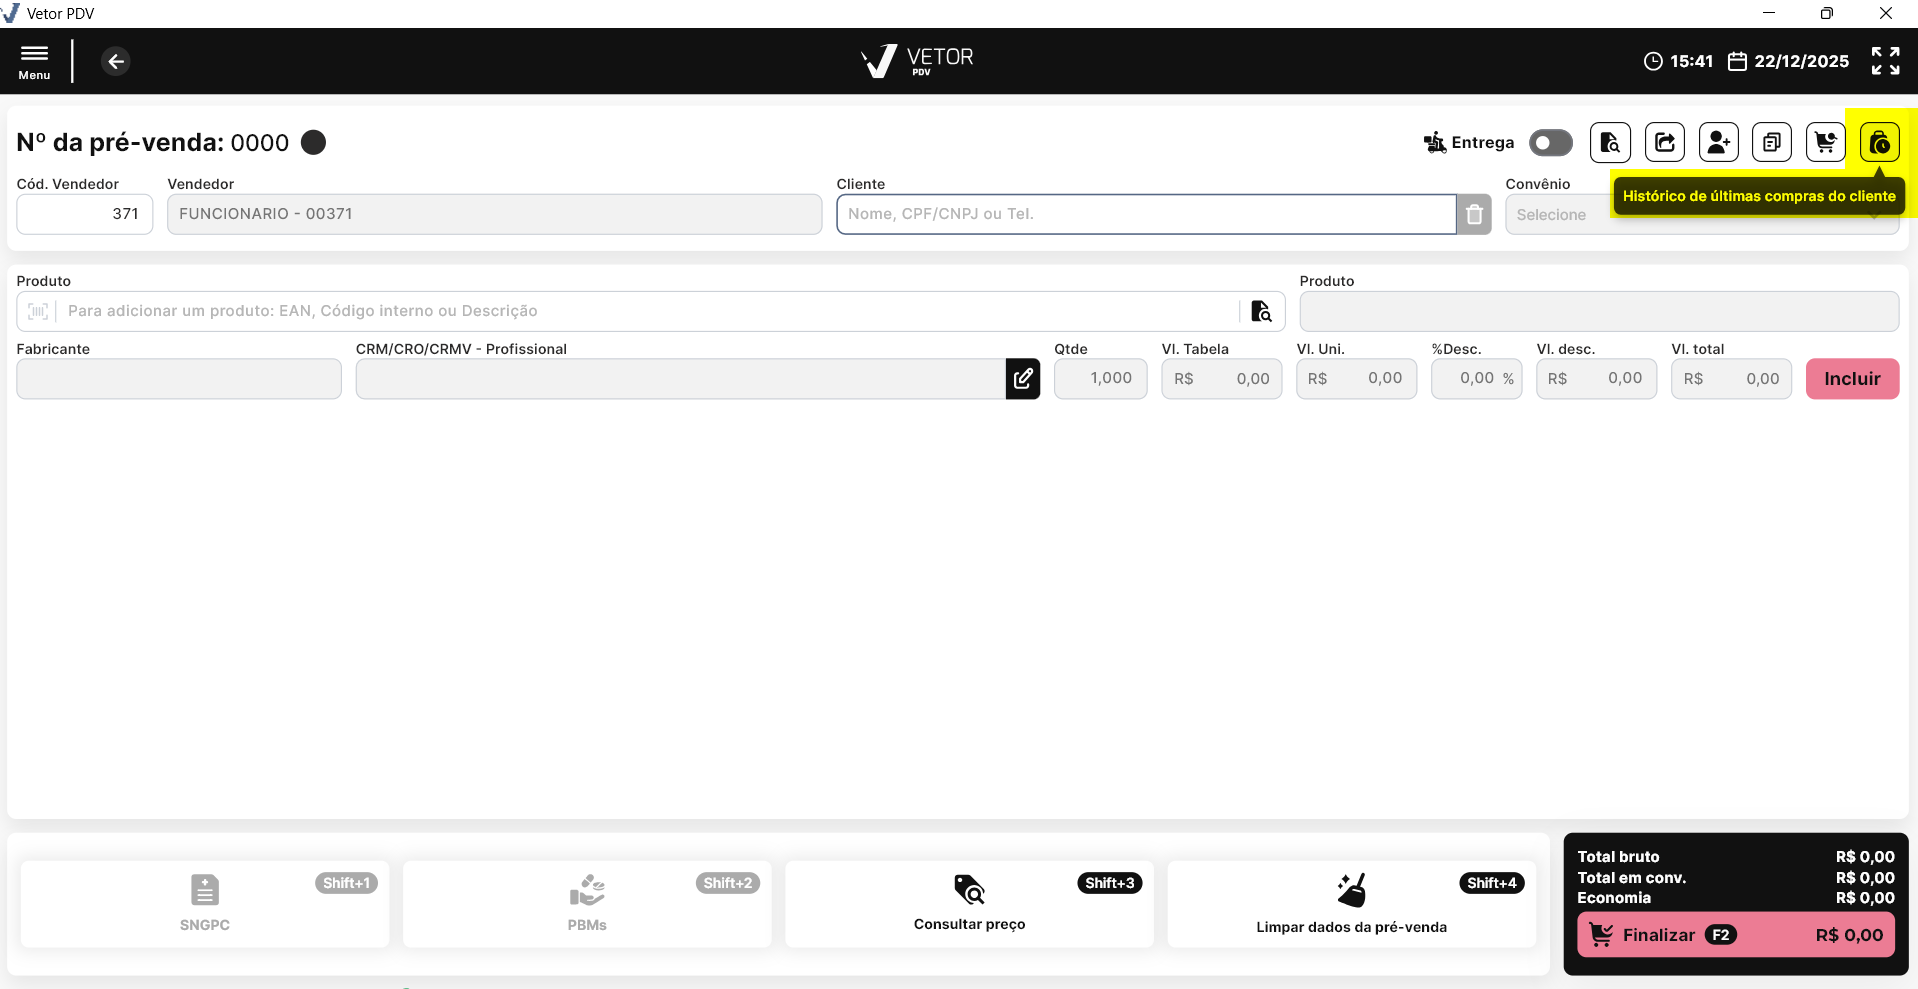Click the Vl. desc. value field
The image size is (1918, 989).
tap(1596, 379)
